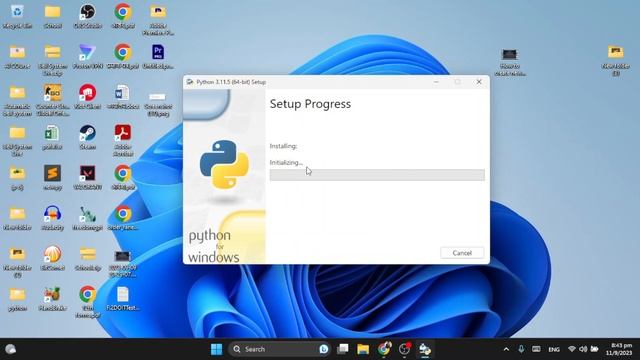
Task: Click the taskbar Search box
Action: tap(279, 349)
